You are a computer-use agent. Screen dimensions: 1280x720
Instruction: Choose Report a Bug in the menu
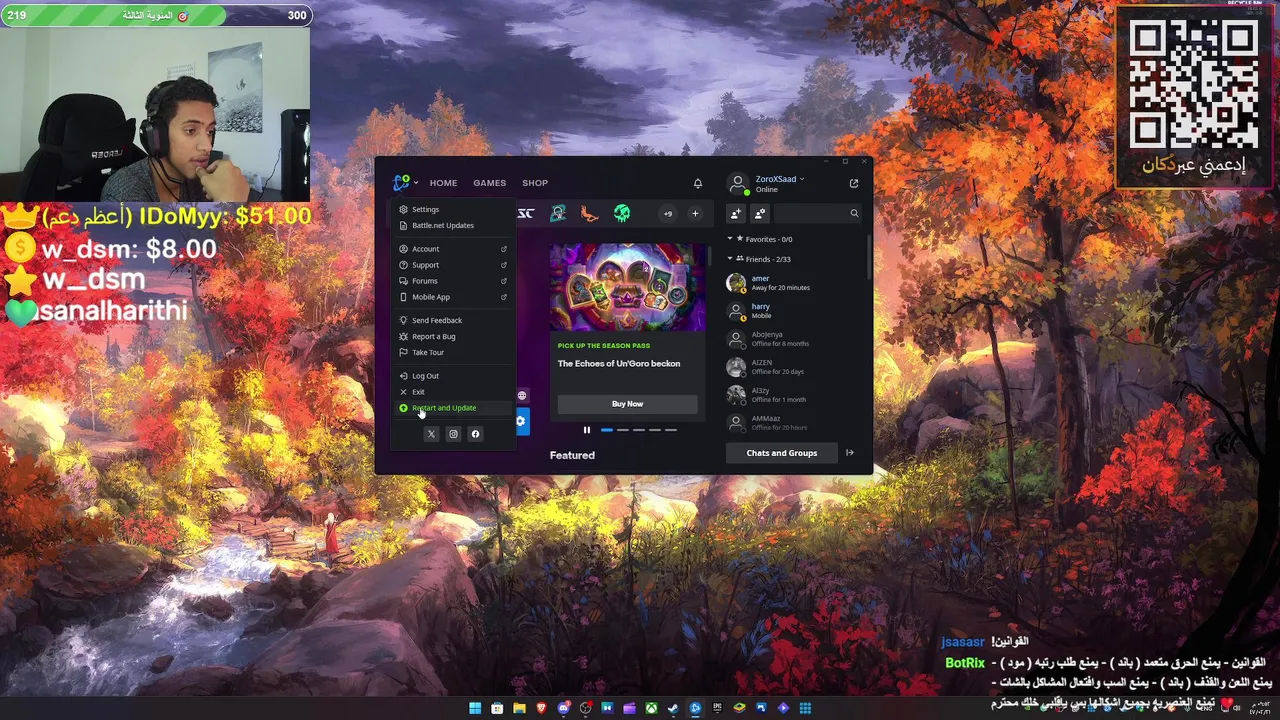452,336
